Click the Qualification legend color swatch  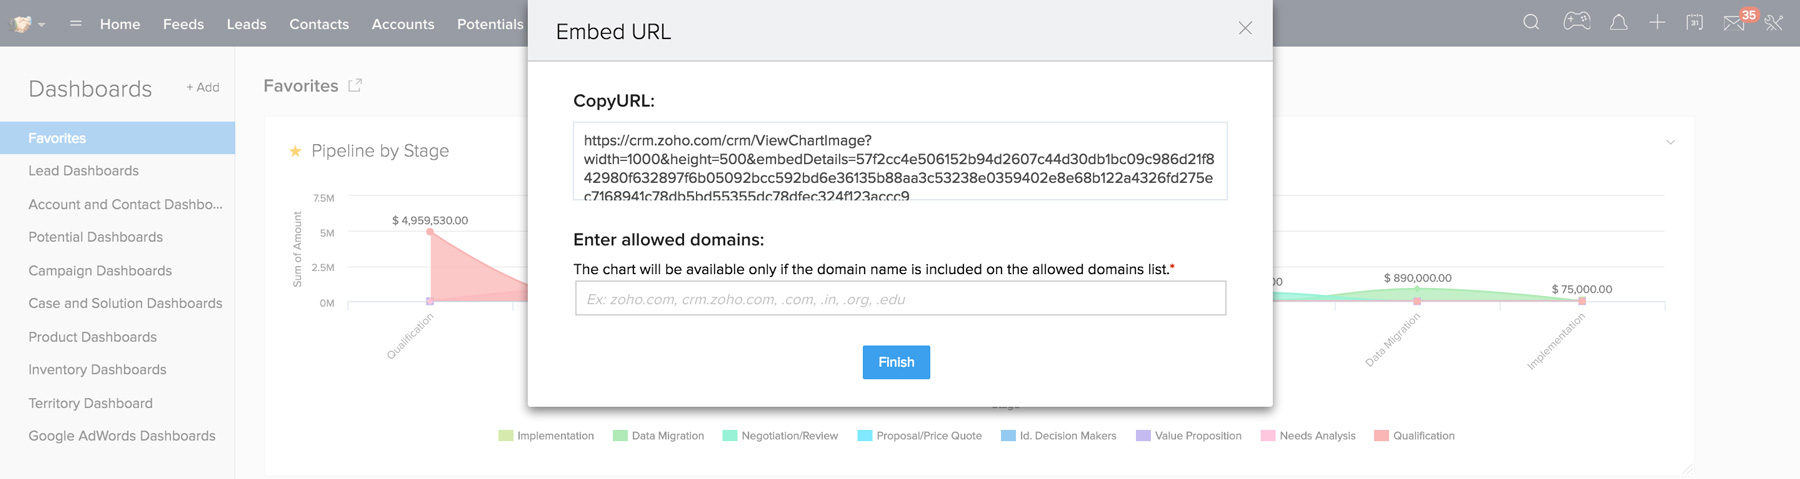1381,436
